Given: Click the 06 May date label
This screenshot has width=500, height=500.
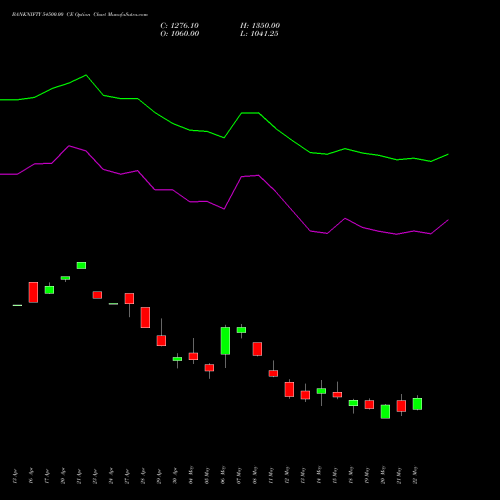Looking at the screenshot, I should 223,475.
